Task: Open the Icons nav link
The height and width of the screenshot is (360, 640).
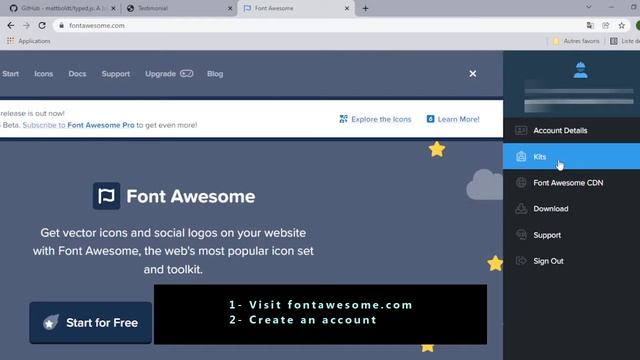Action: 44,74
